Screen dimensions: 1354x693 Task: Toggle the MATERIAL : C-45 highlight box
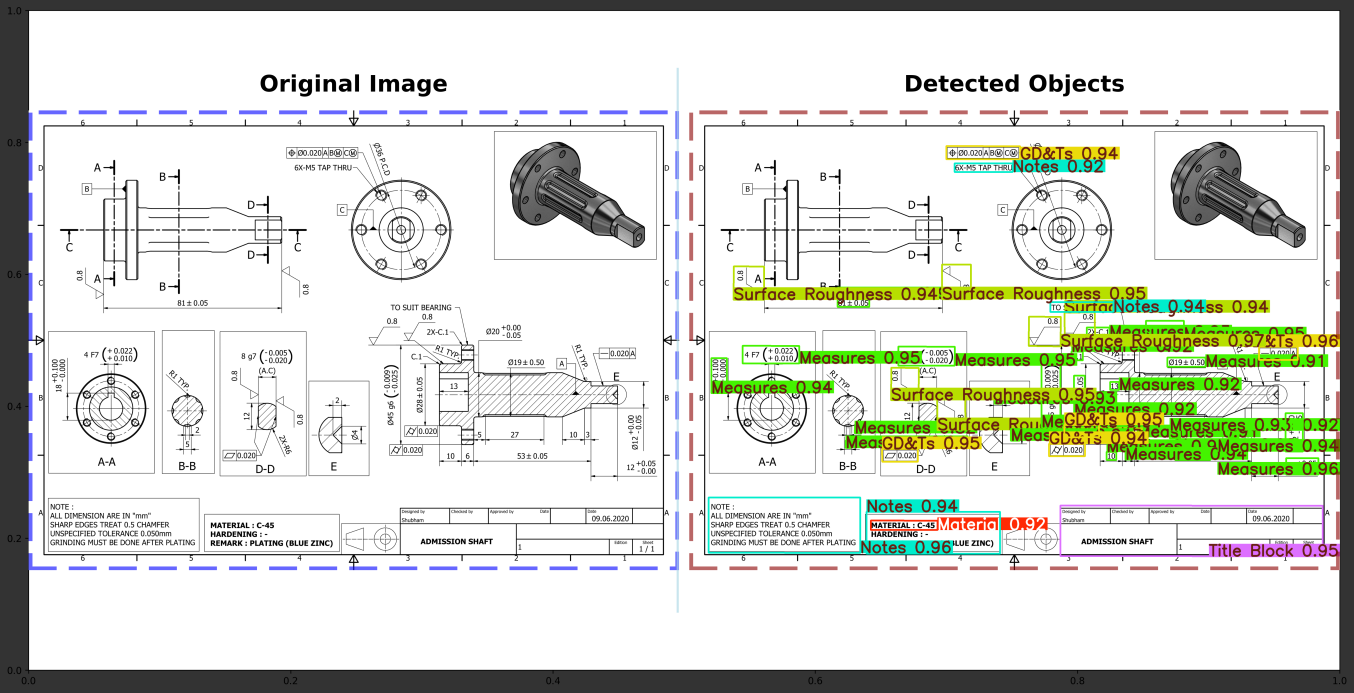coord(906,523)
